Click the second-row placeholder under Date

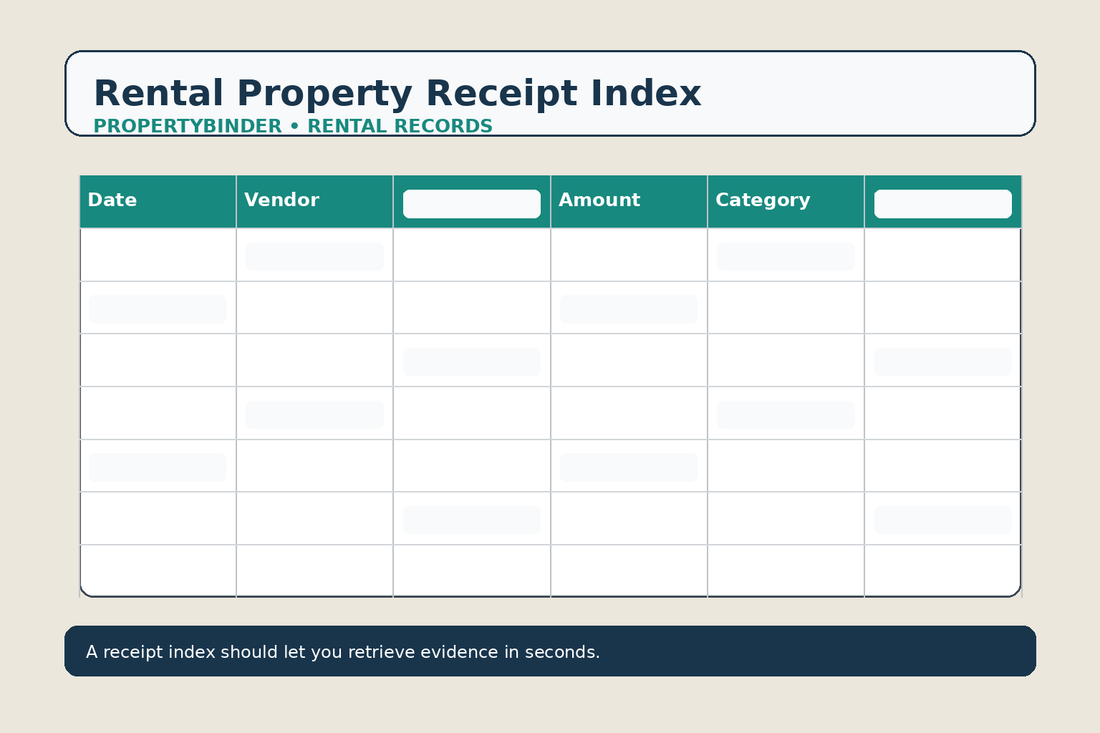(157, 309)
